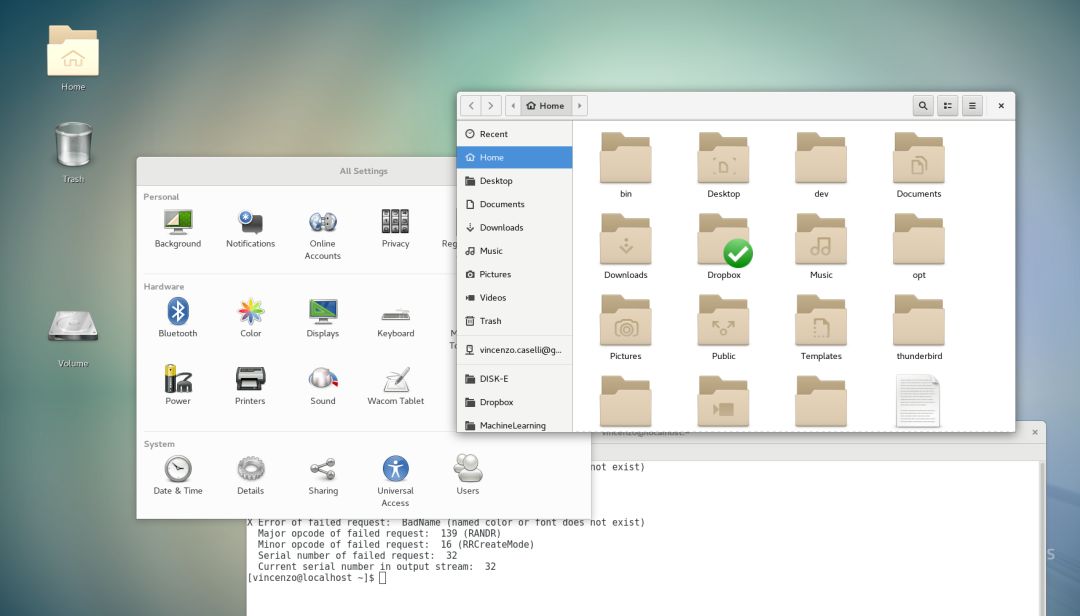Open Universal Access settings
This screenshot has width=1080, height=616.
(395, 481)
